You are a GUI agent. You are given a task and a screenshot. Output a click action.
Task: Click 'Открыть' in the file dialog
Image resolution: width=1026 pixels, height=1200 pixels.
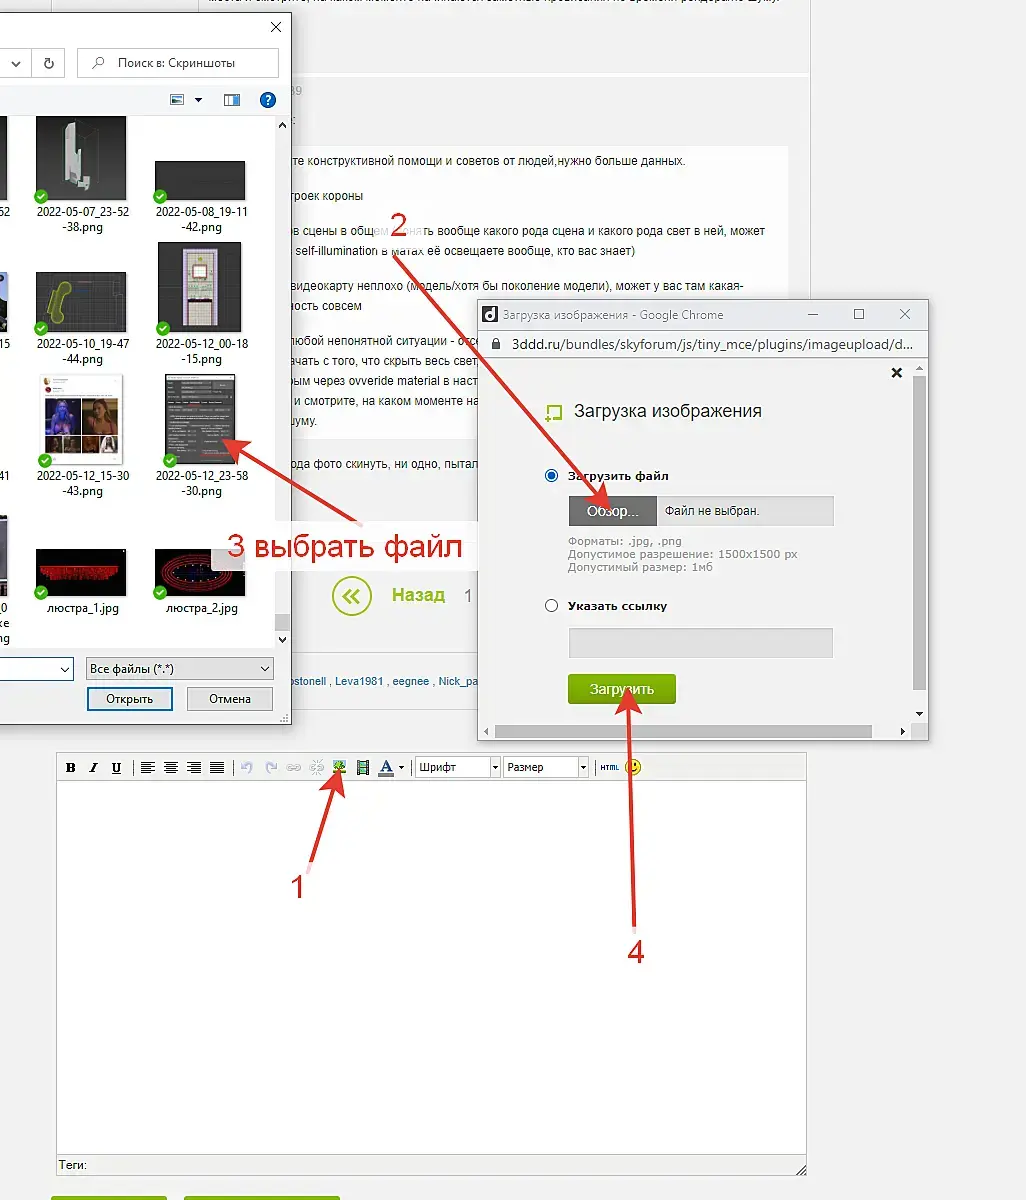(x=130, y=699)
